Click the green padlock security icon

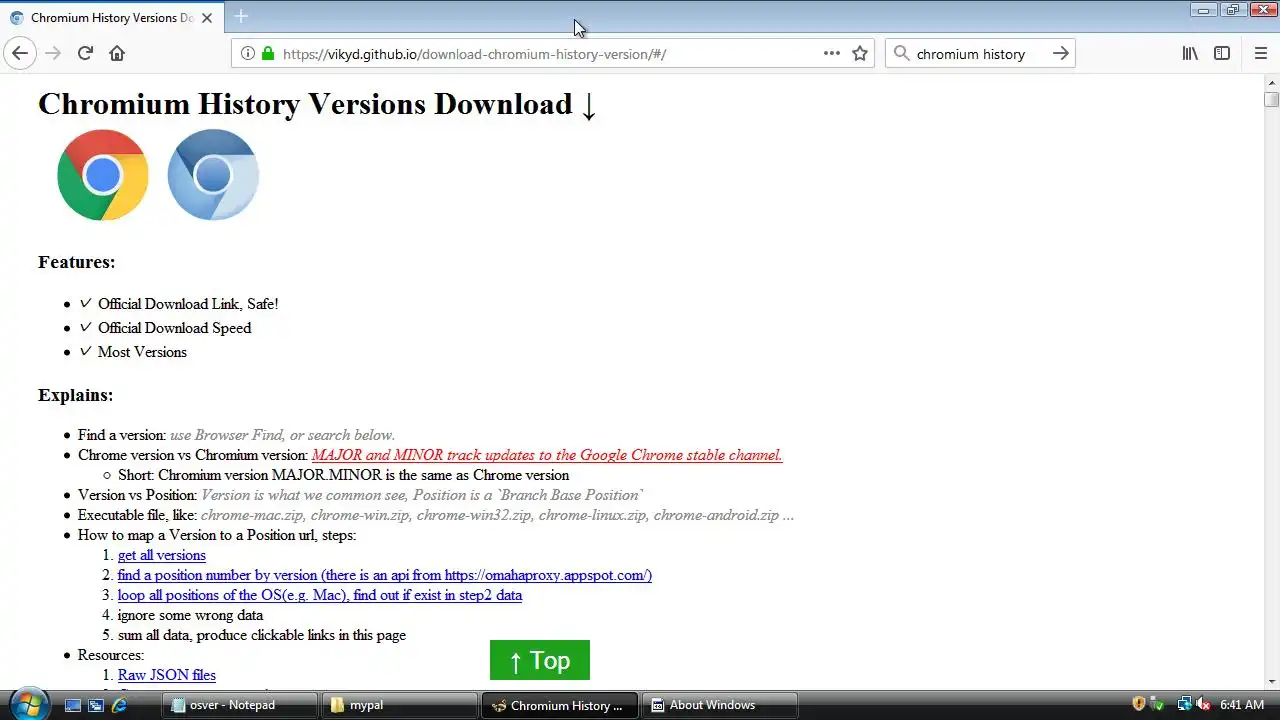tap(268, 53)
